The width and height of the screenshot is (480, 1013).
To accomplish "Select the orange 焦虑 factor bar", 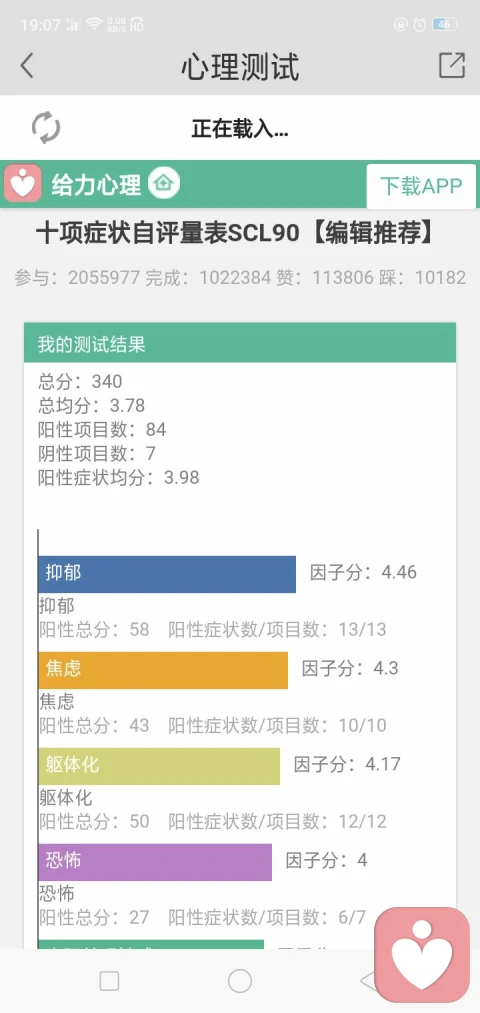I will point(163,670).
